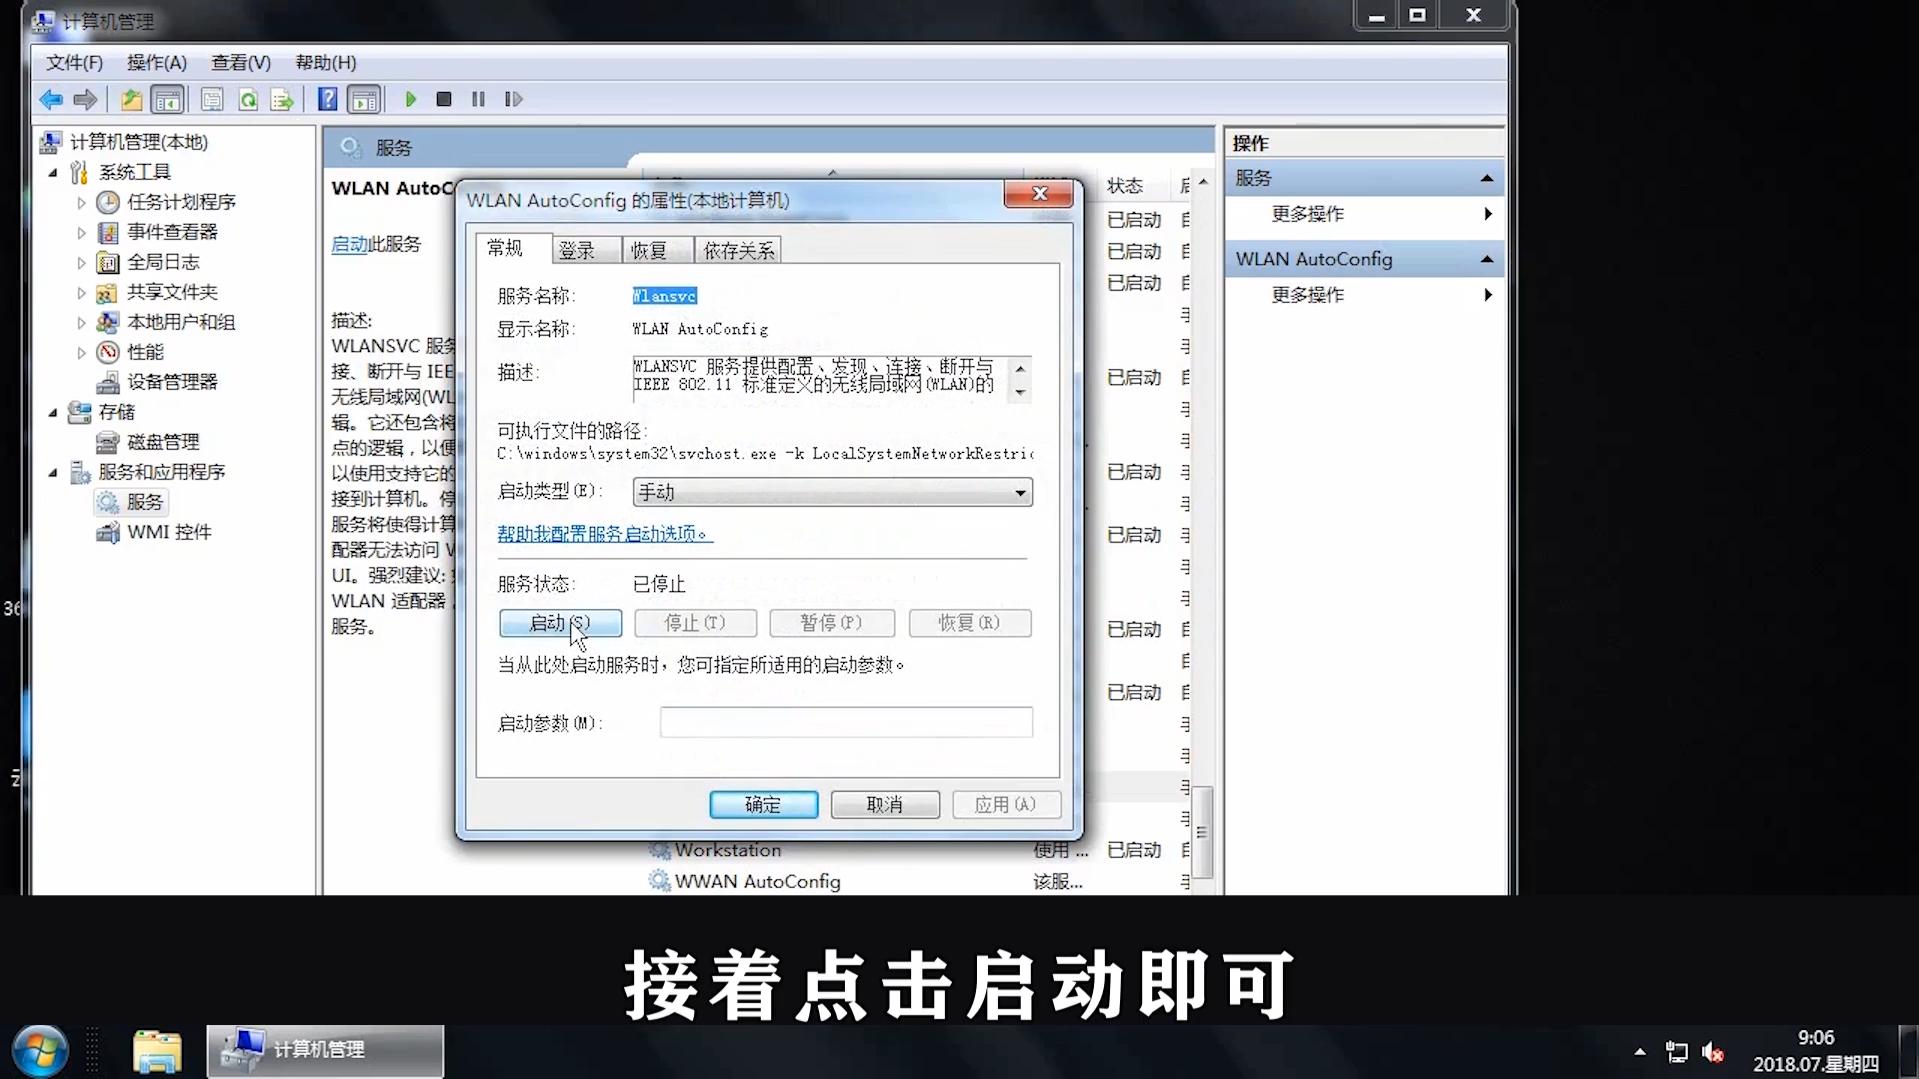Switch to the 依存关系 tab

[738, 250]
